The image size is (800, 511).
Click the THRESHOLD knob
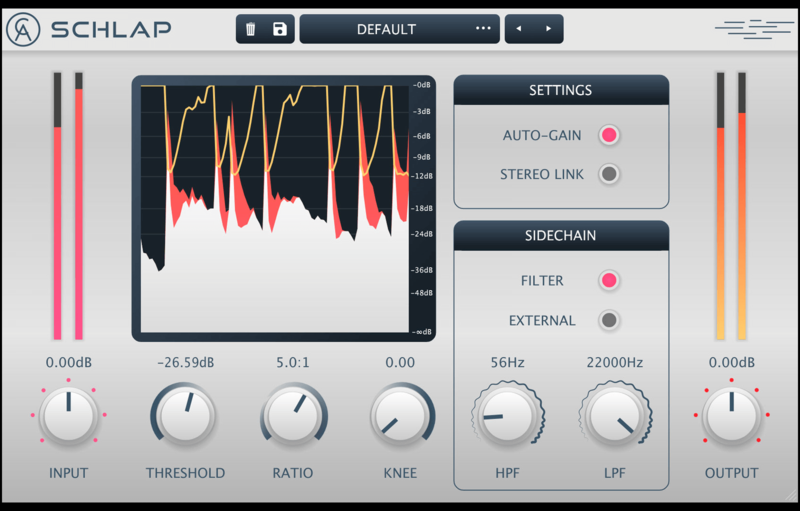185,416
